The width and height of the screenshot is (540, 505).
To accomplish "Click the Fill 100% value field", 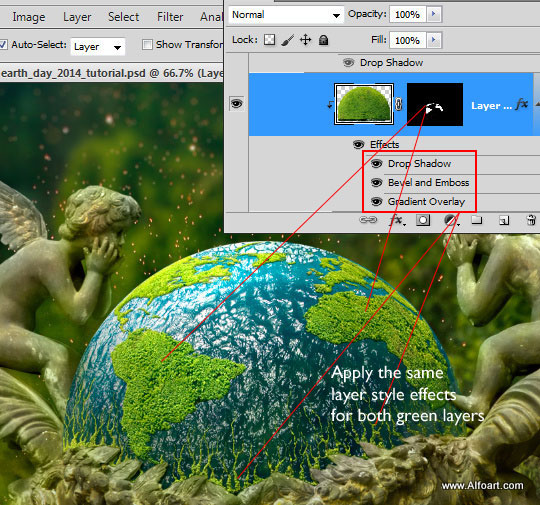I will 407,40.
